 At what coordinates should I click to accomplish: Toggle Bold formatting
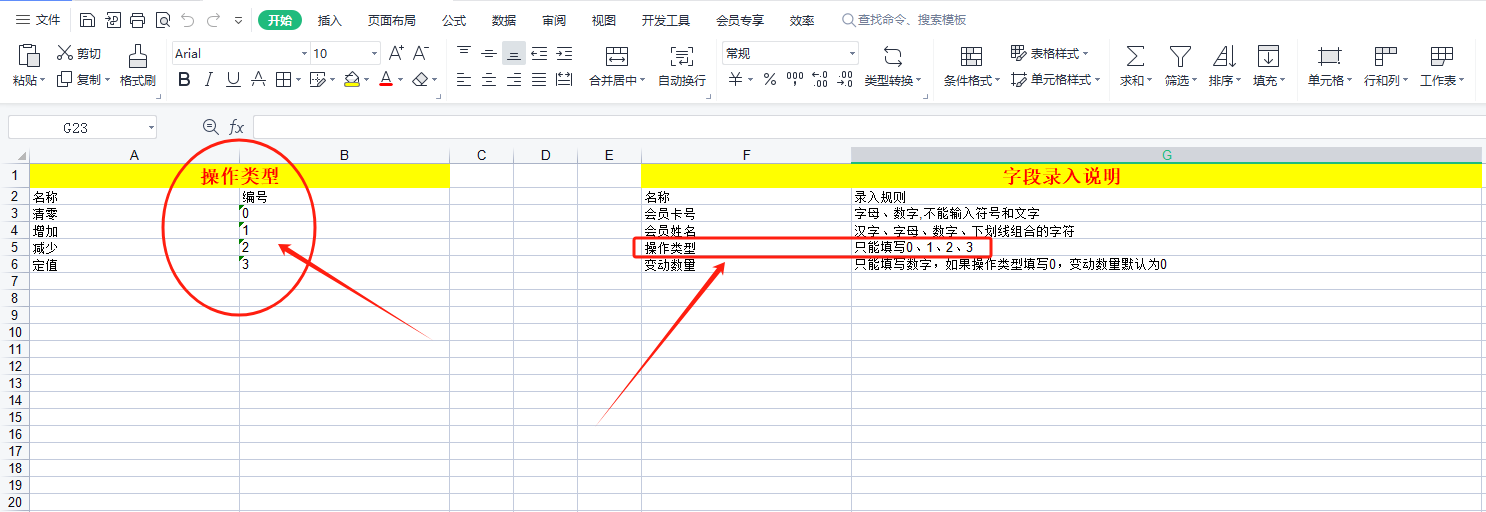click(184, 80)
